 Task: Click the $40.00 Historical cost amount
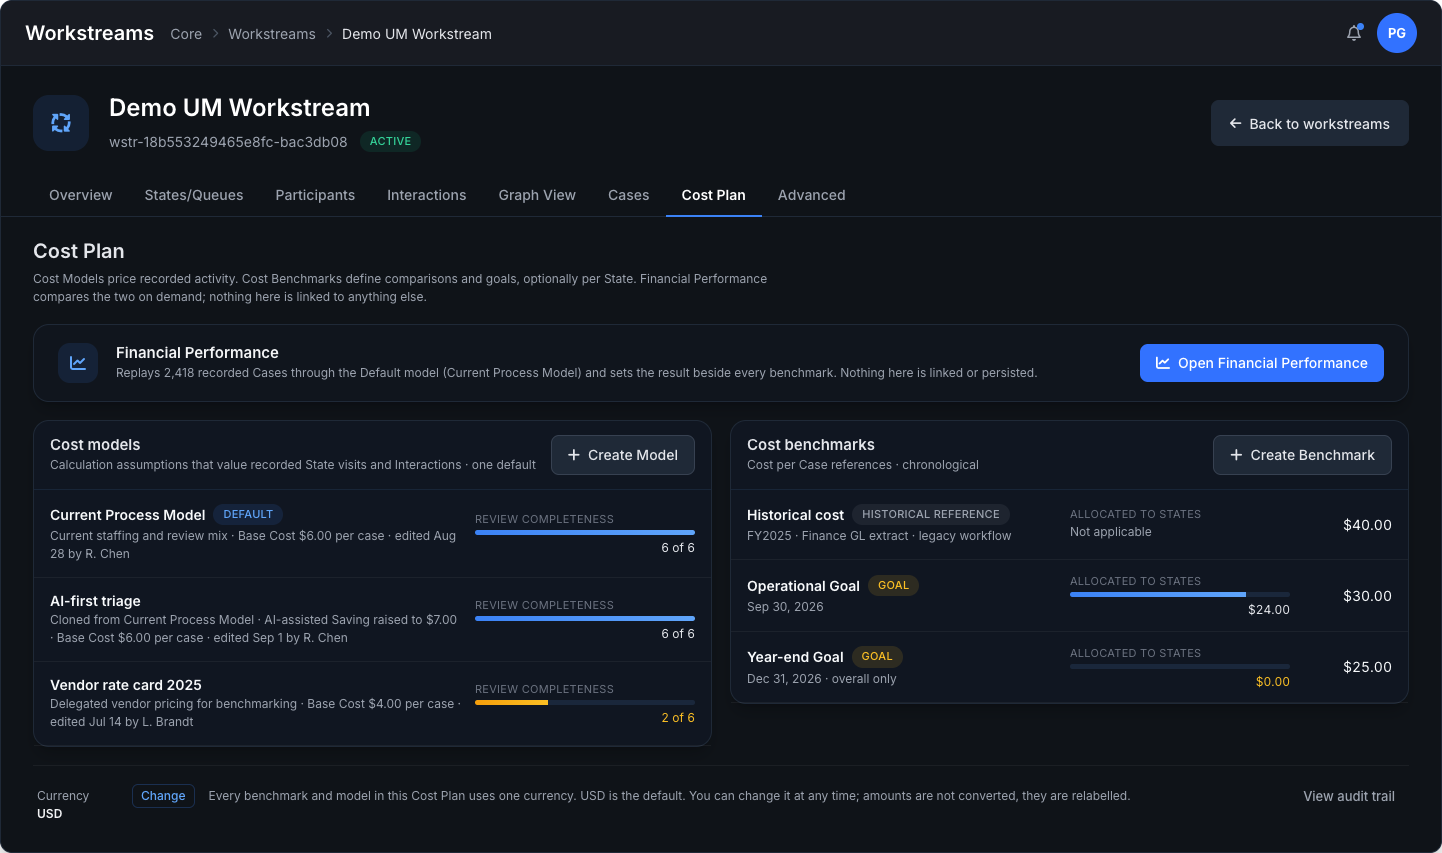tap(1367, 524)
